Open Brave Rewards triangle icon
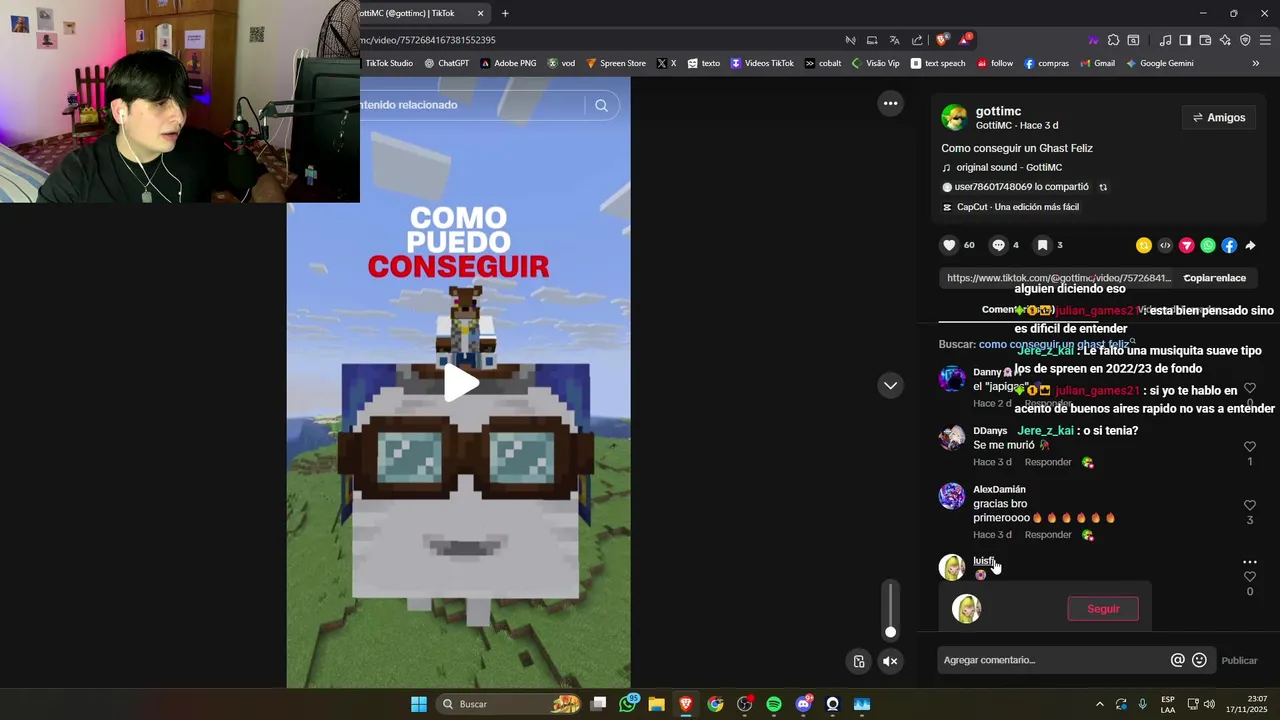Image resolution: width=1280 pixels, height=720 pixels. click(964, 40)
